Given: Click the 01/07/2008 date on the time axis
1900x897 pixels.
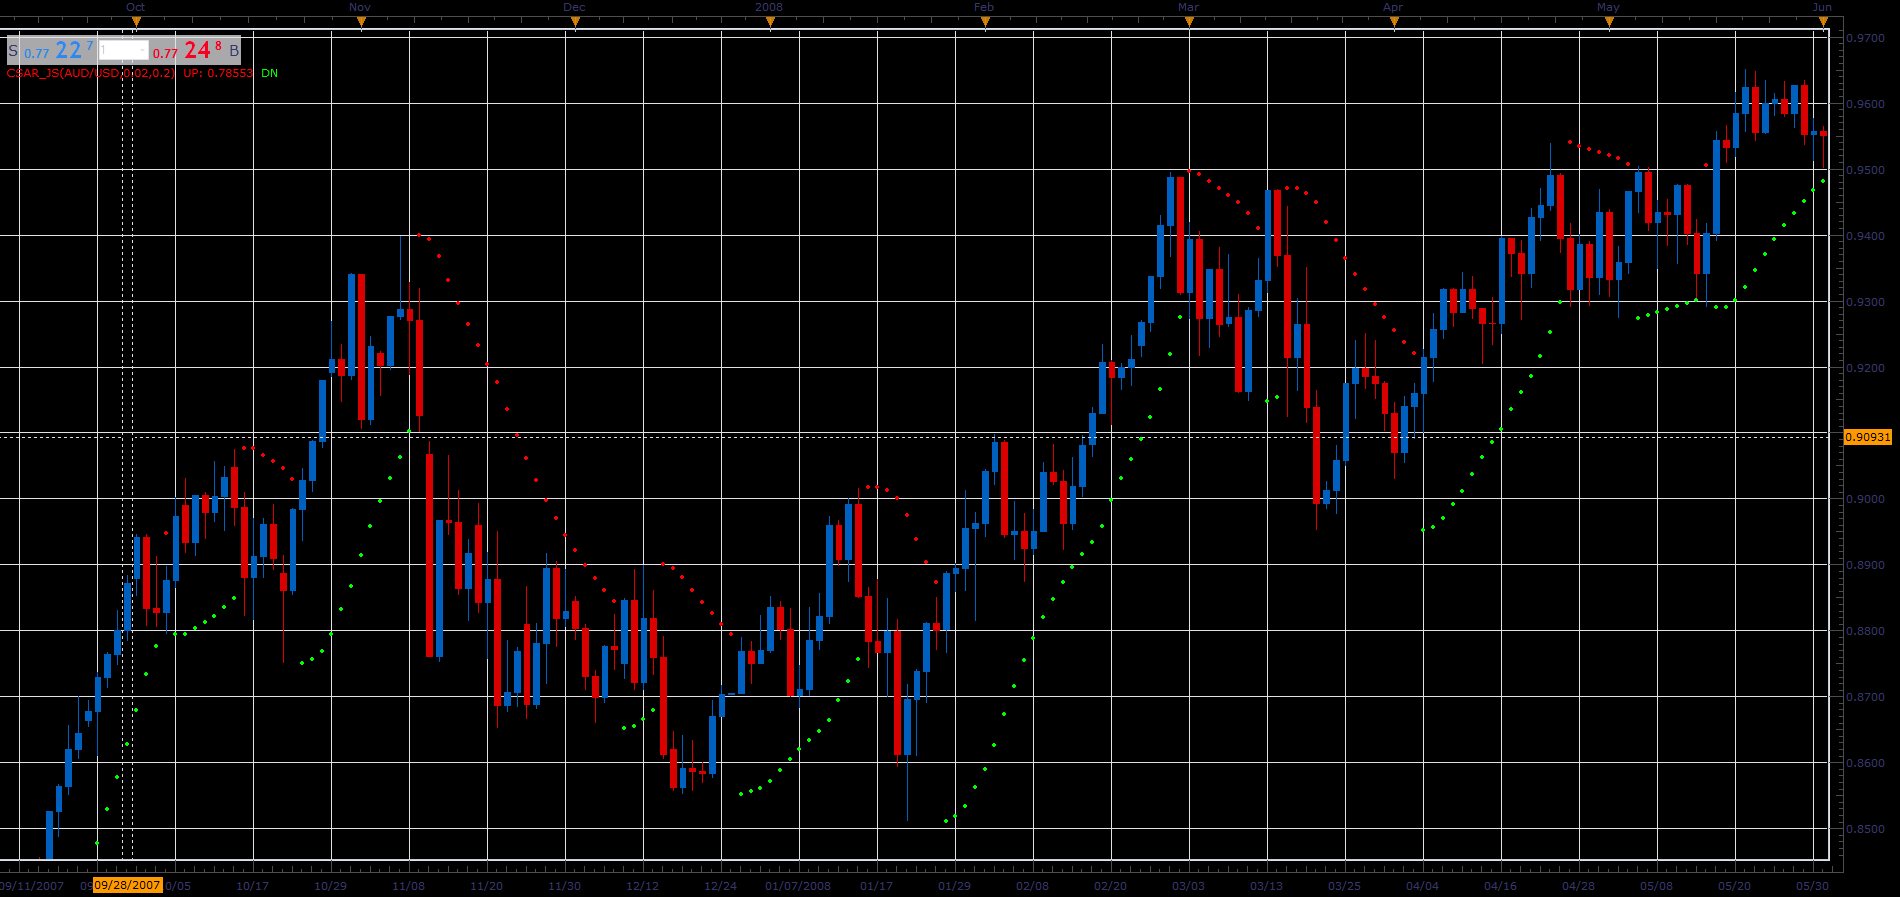Looking at the screenshot, I should tap(798, 886).
